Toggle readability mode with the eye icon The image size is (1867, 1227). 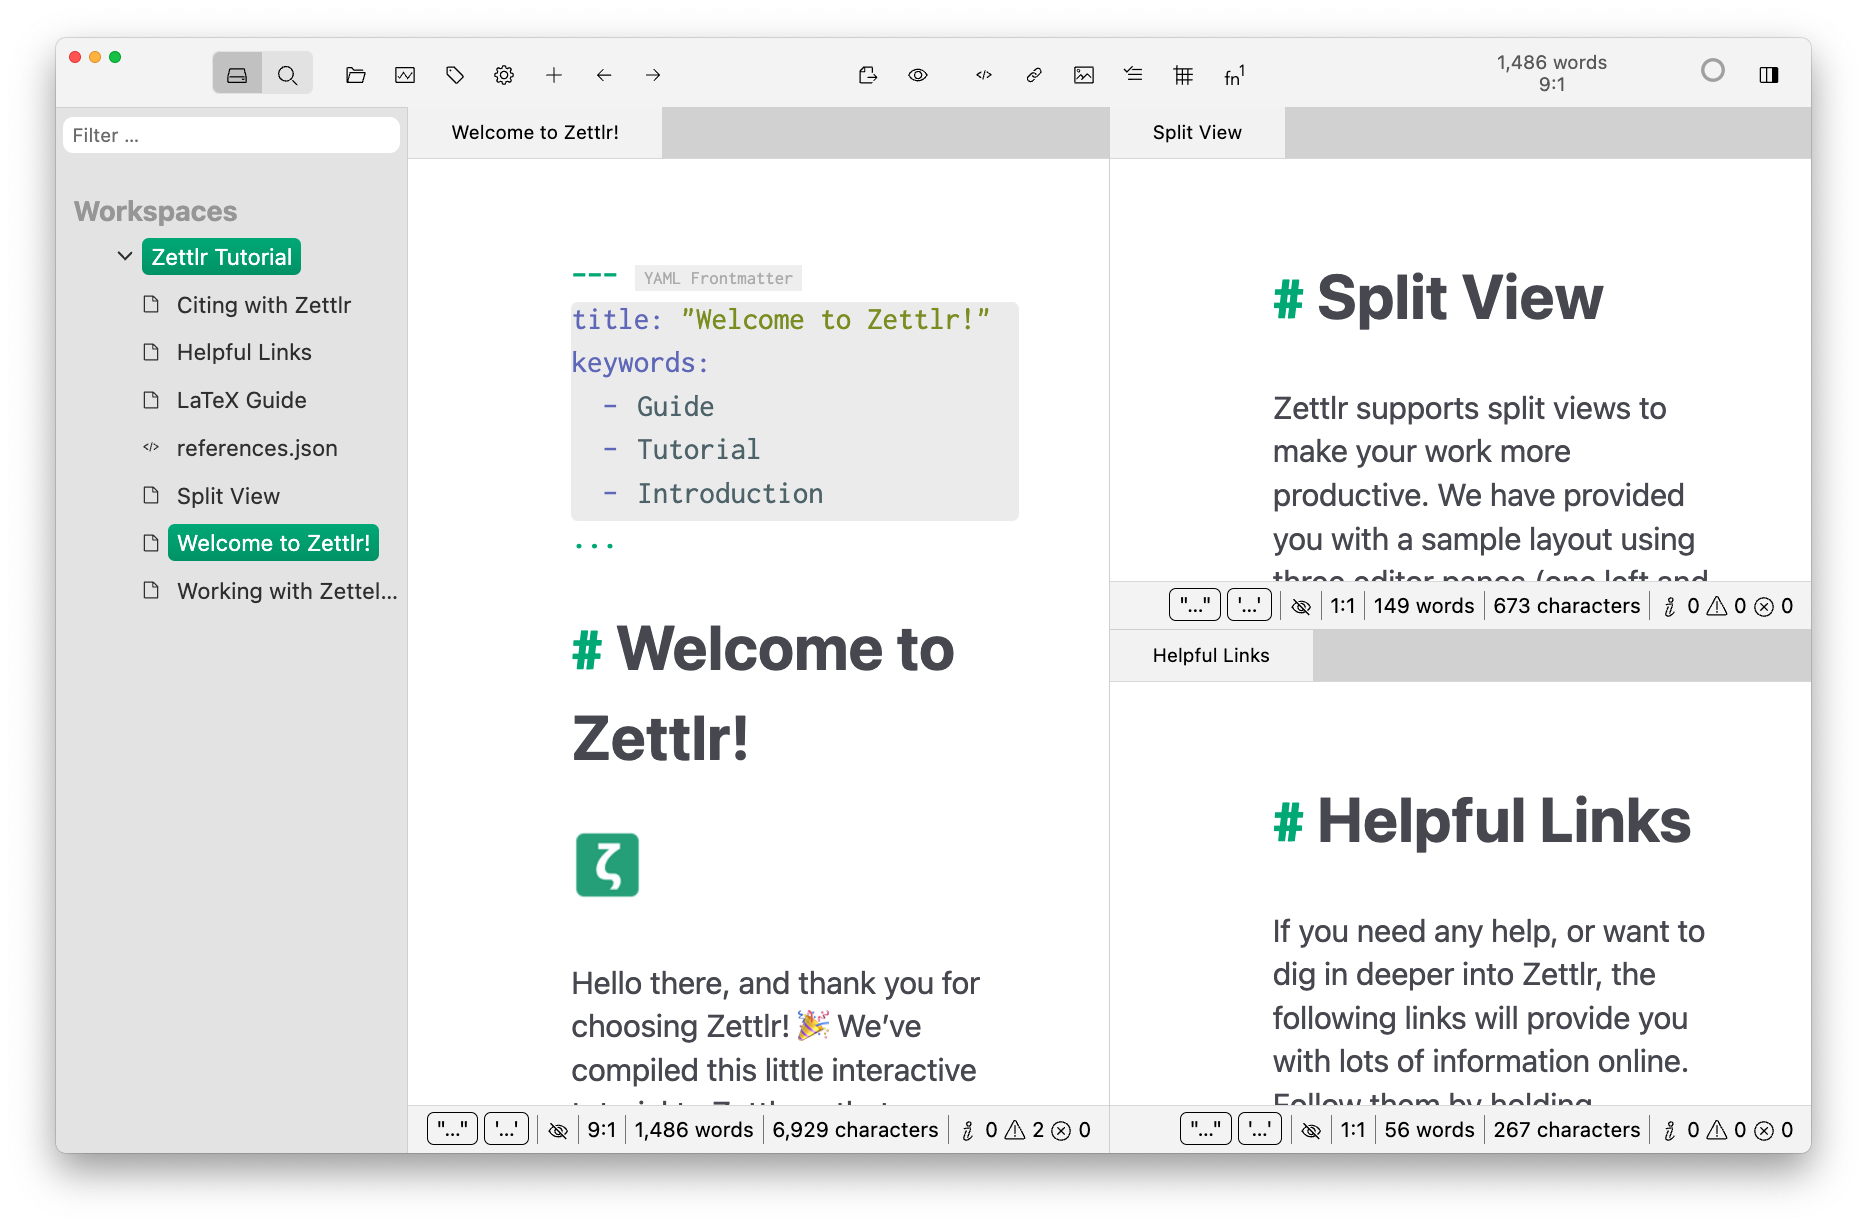point(918,74)
